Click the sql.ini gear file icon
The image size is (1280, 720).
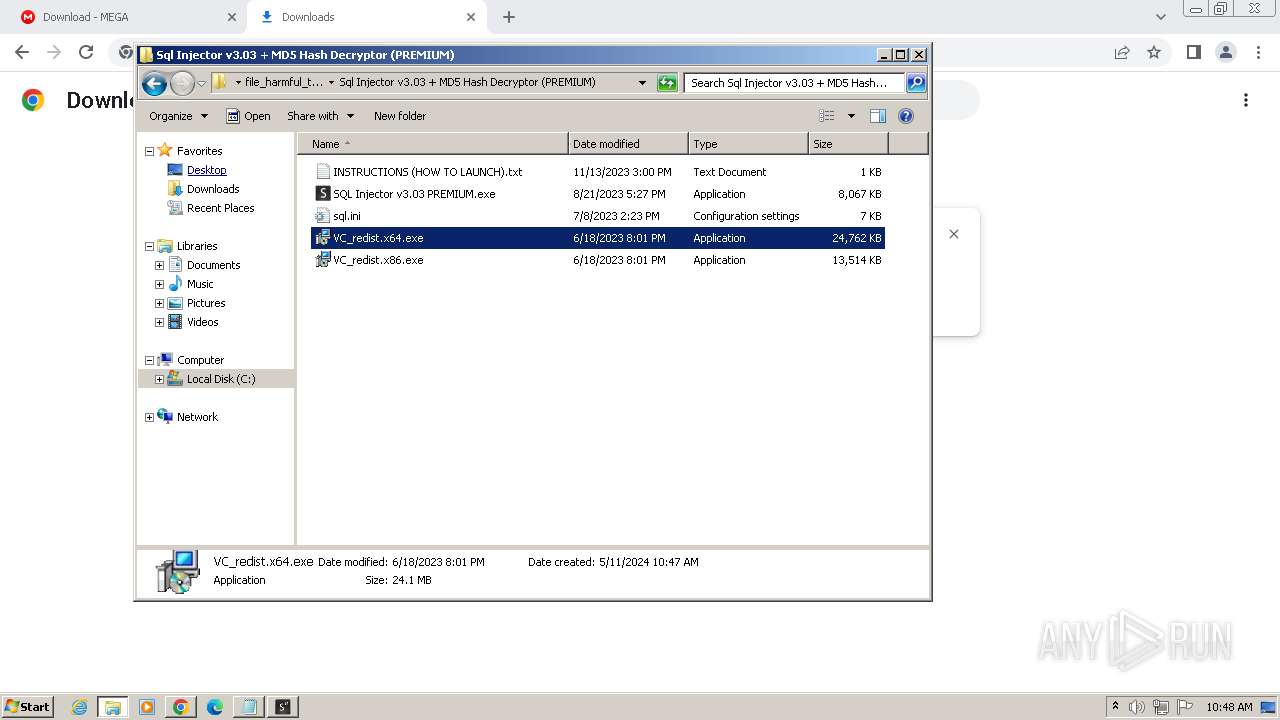click(x=322, y=216)
